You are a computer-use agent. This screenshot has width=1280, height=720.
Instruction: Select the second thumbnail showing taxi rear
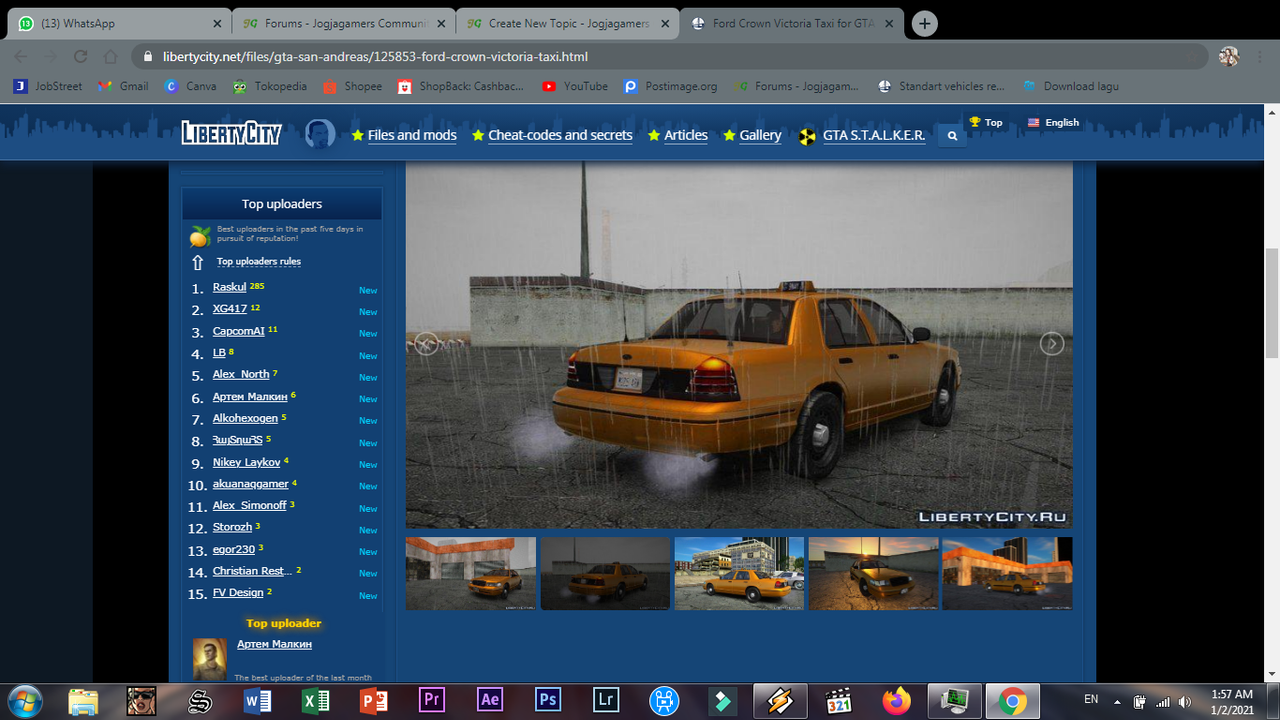coord(605,573)
